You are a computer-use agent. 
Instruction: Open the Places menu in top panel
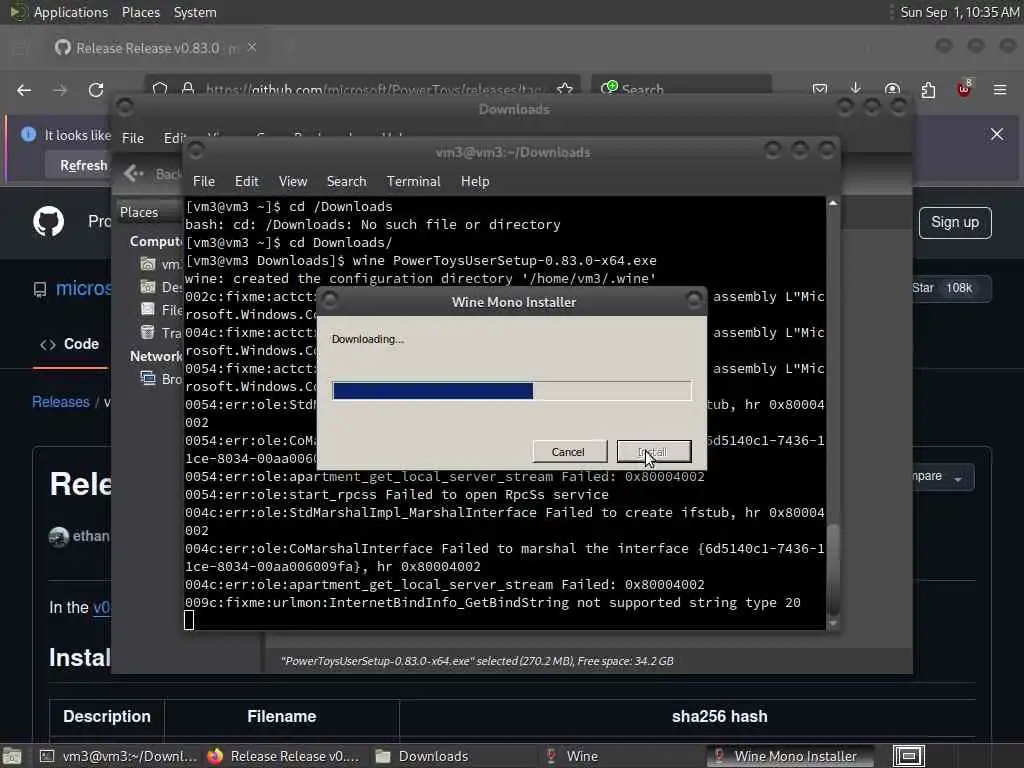pos(140,12)
